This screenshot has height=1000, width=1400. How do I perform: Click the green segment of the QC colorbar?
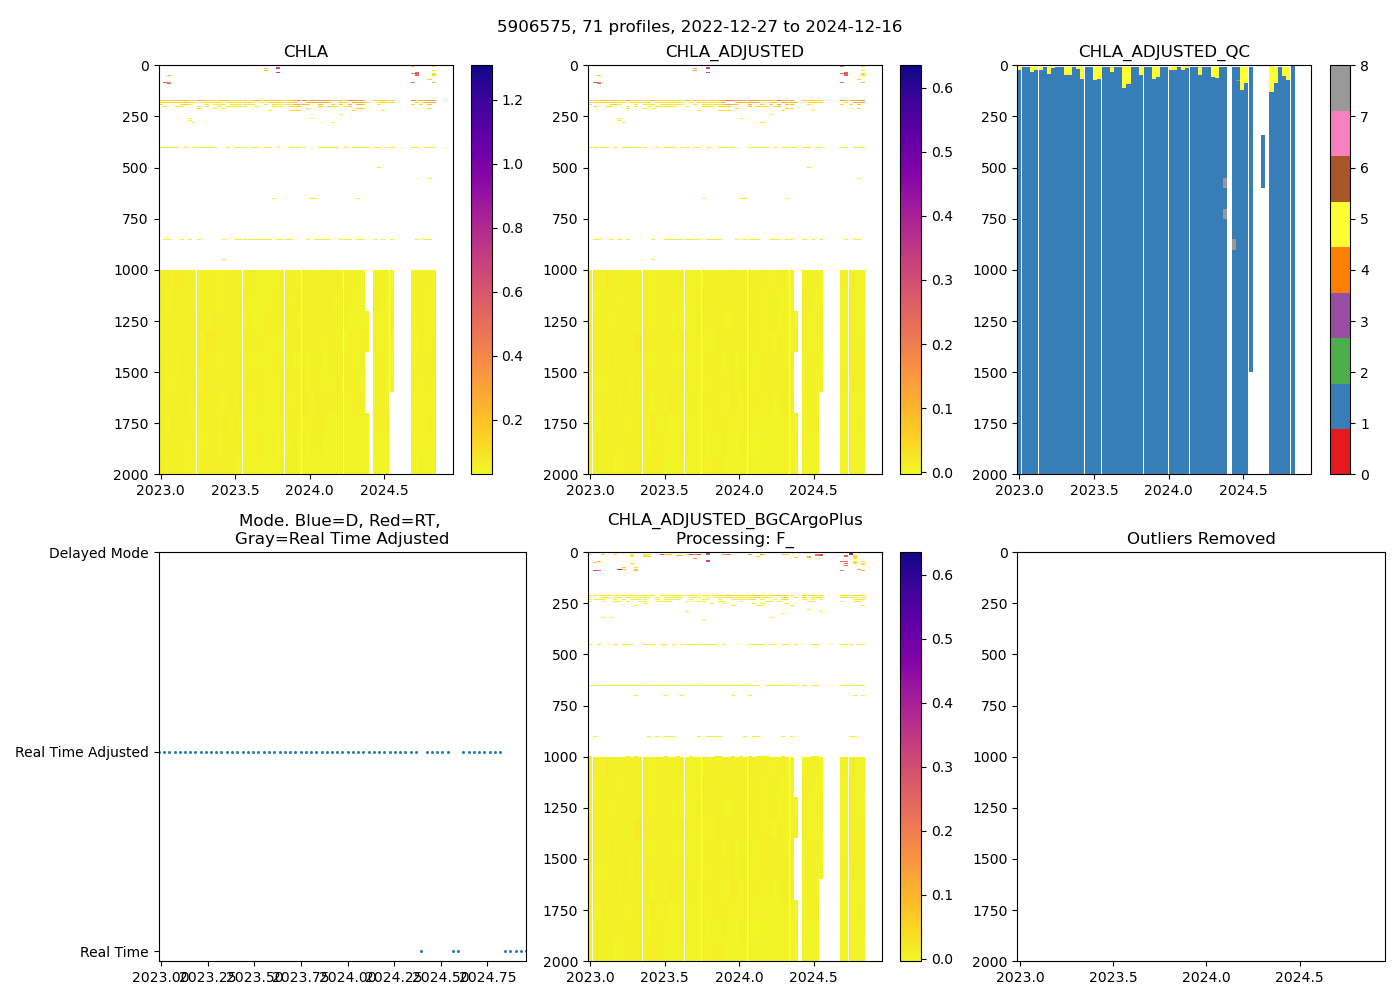(1340, 361)
